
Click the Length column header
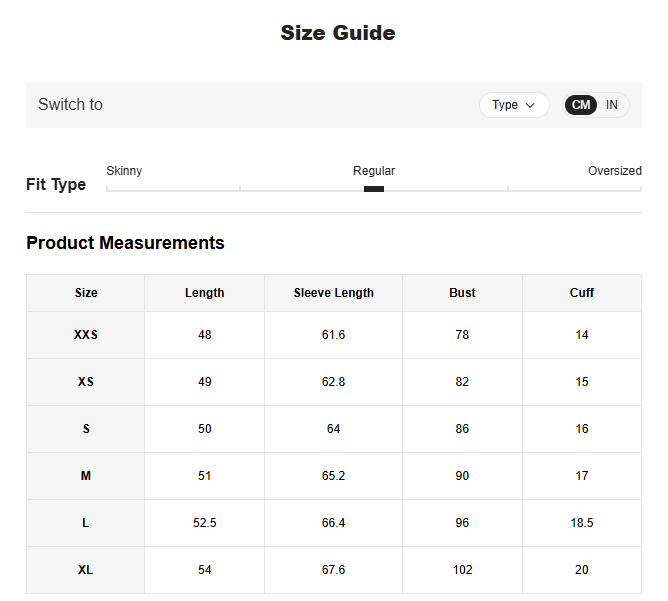click(205, 293)
